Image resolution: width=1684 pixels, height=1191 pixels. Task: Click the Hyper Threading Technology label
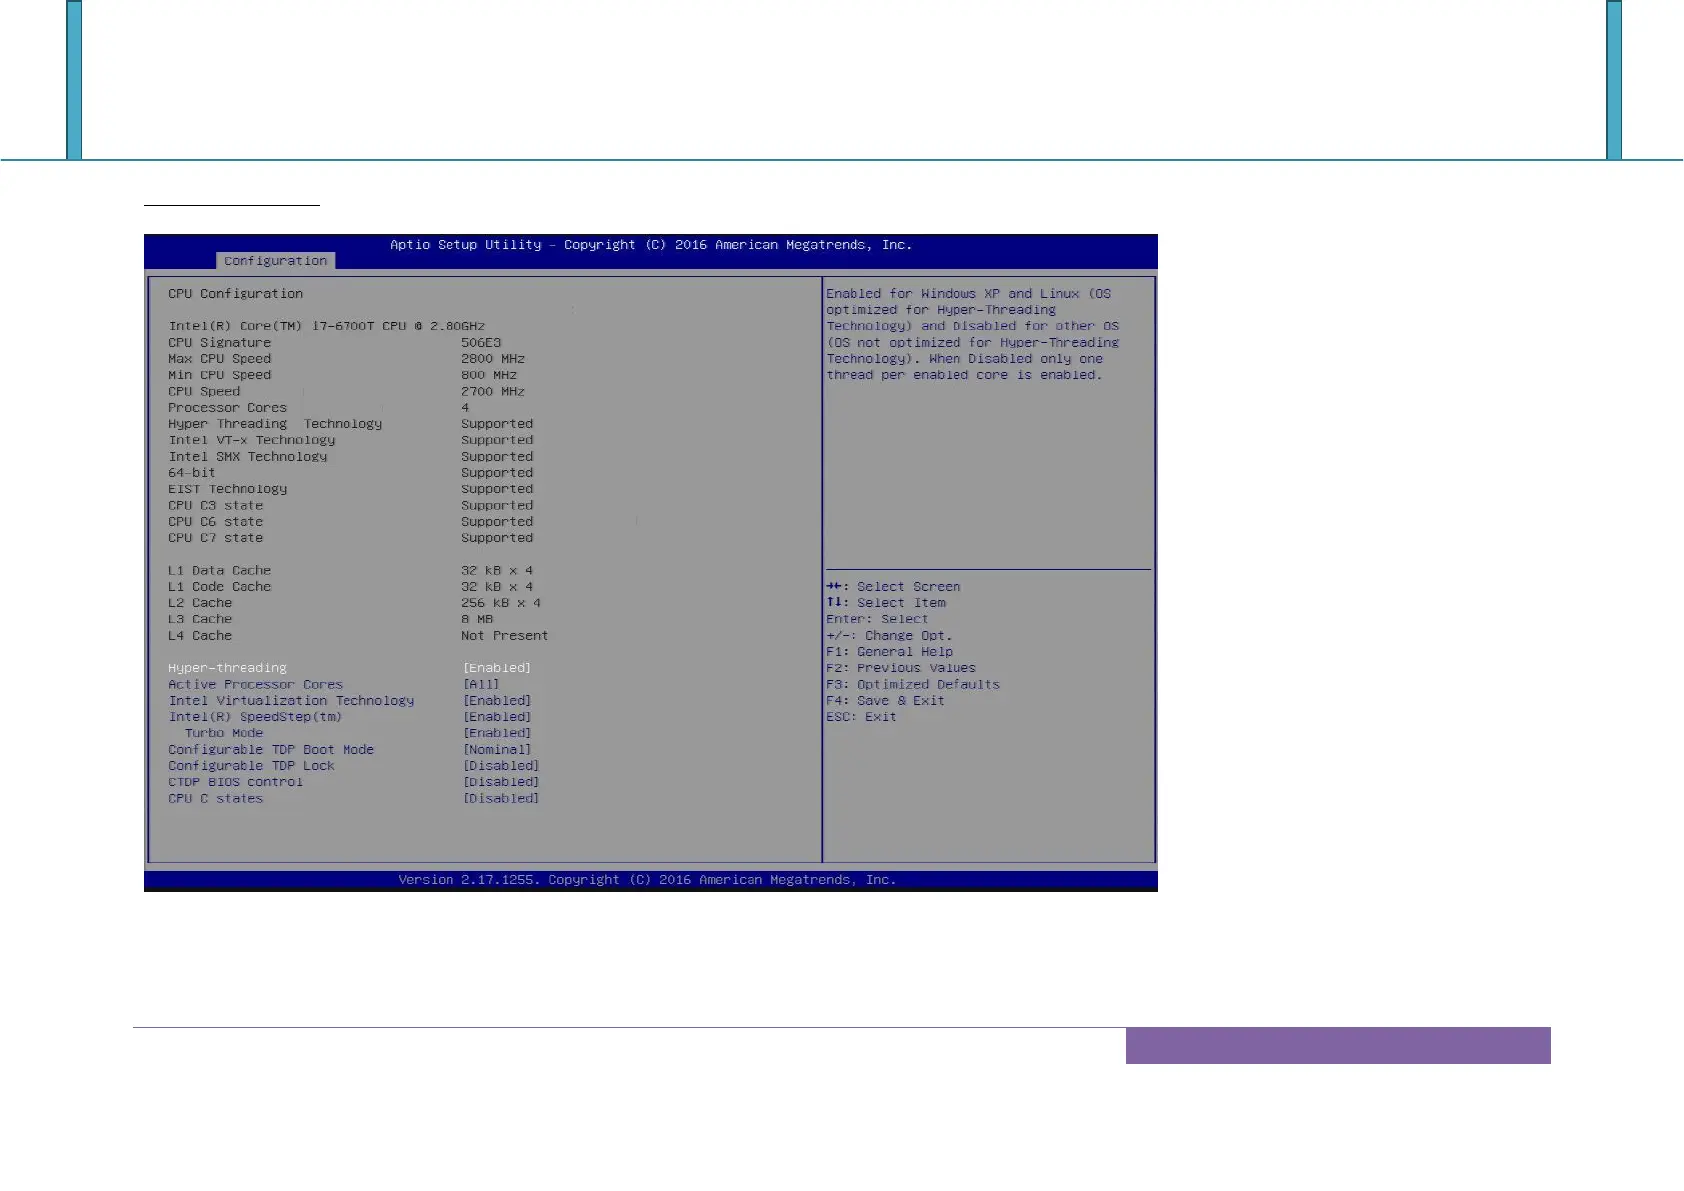click(x=275, y=424)
